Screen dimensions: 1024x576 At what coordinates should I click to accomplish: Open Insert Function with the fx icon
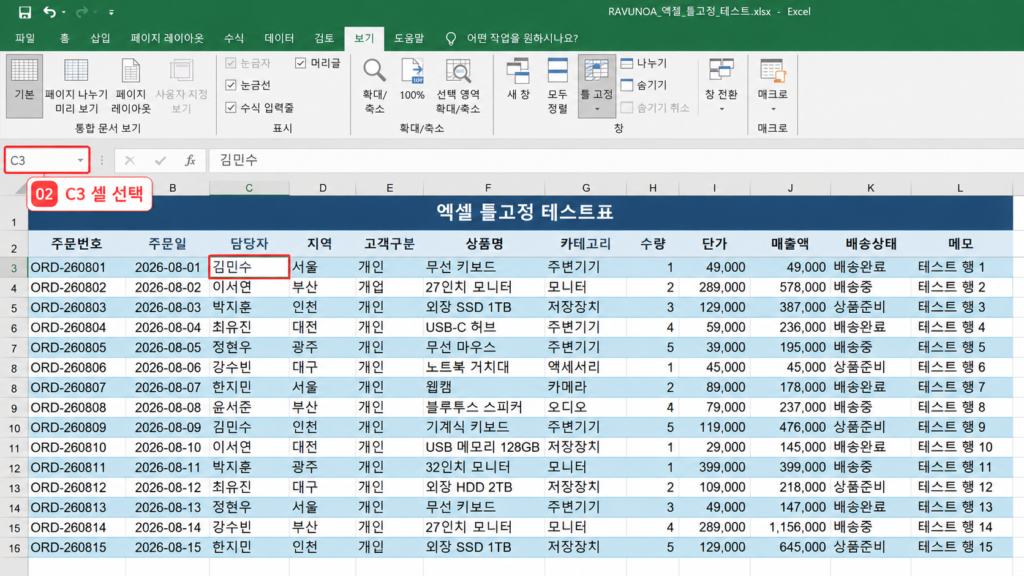(190, 160)
